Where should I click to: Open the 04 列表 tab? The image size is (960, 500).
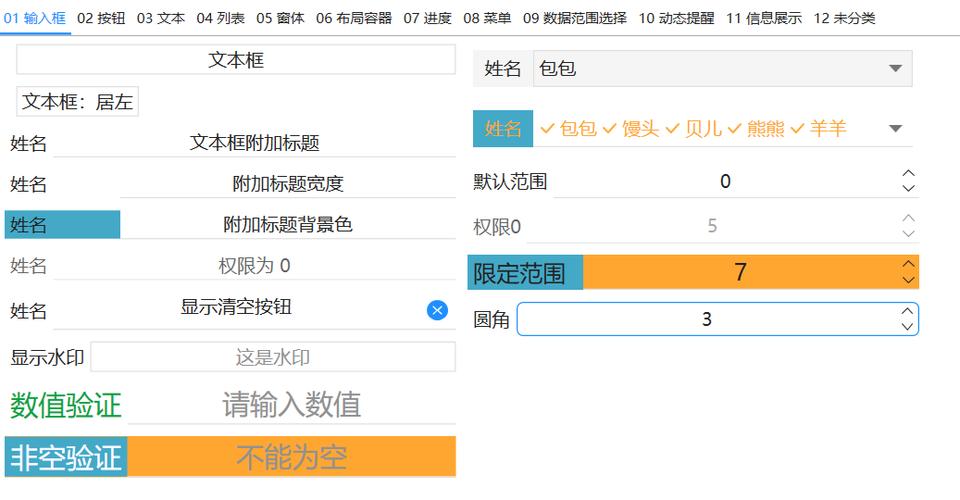click(220, 18)
